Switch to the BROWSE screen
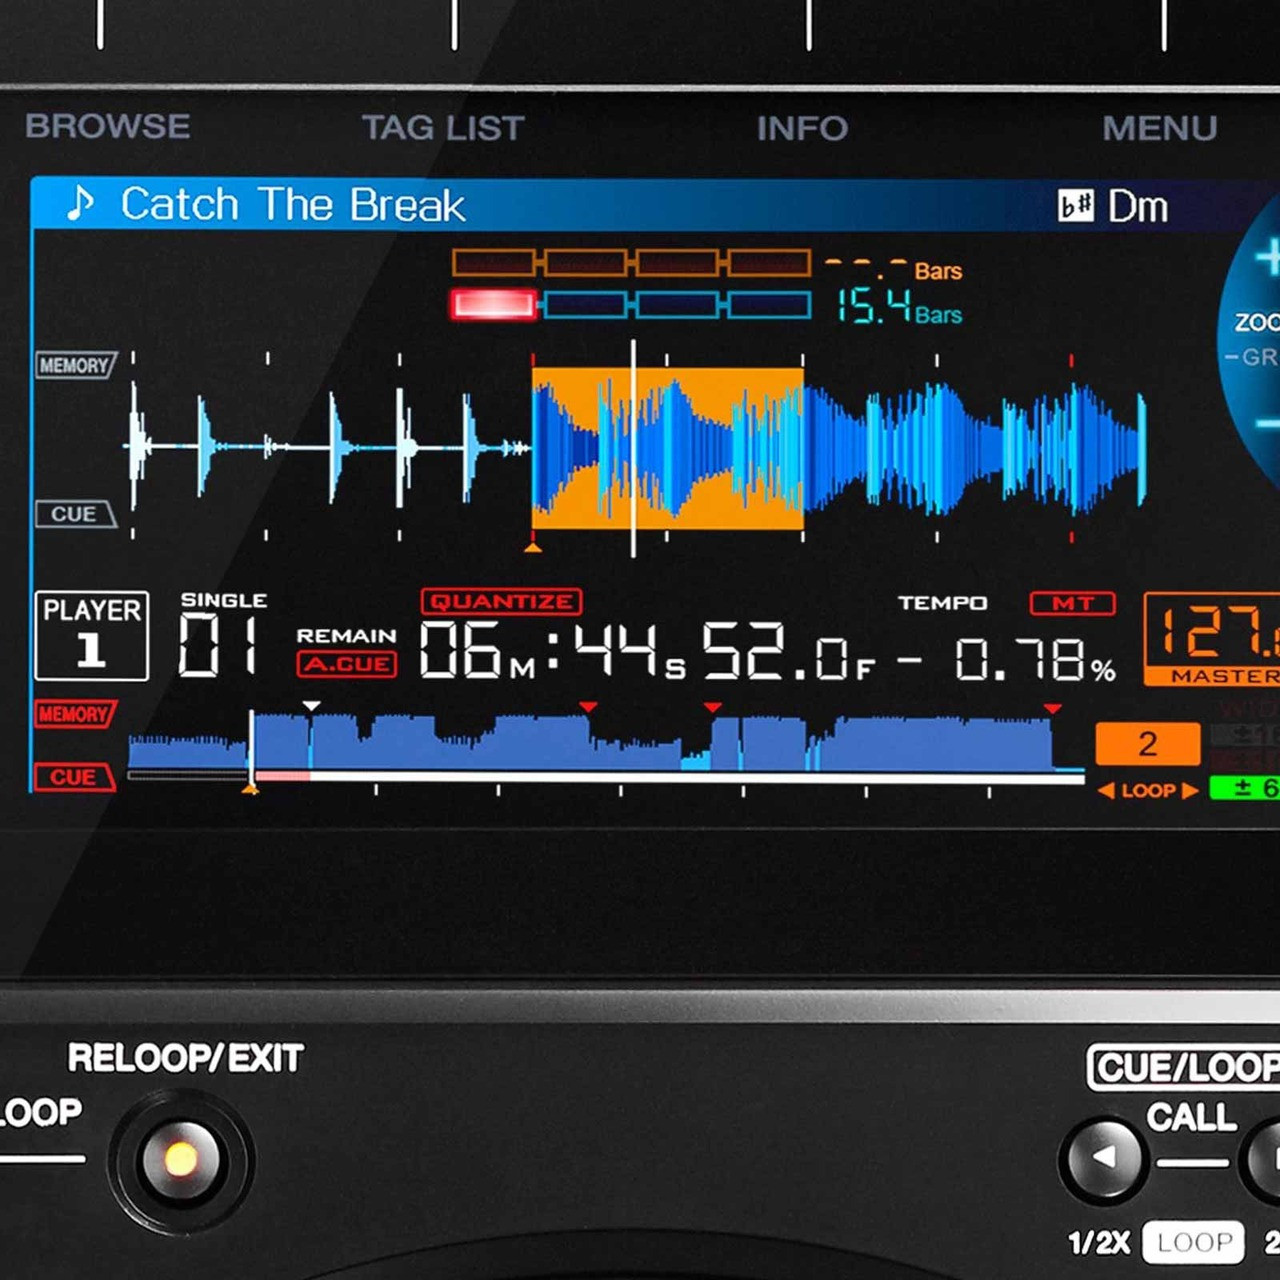Screen dimensions: 1280x1280 (x=106, y=127)
